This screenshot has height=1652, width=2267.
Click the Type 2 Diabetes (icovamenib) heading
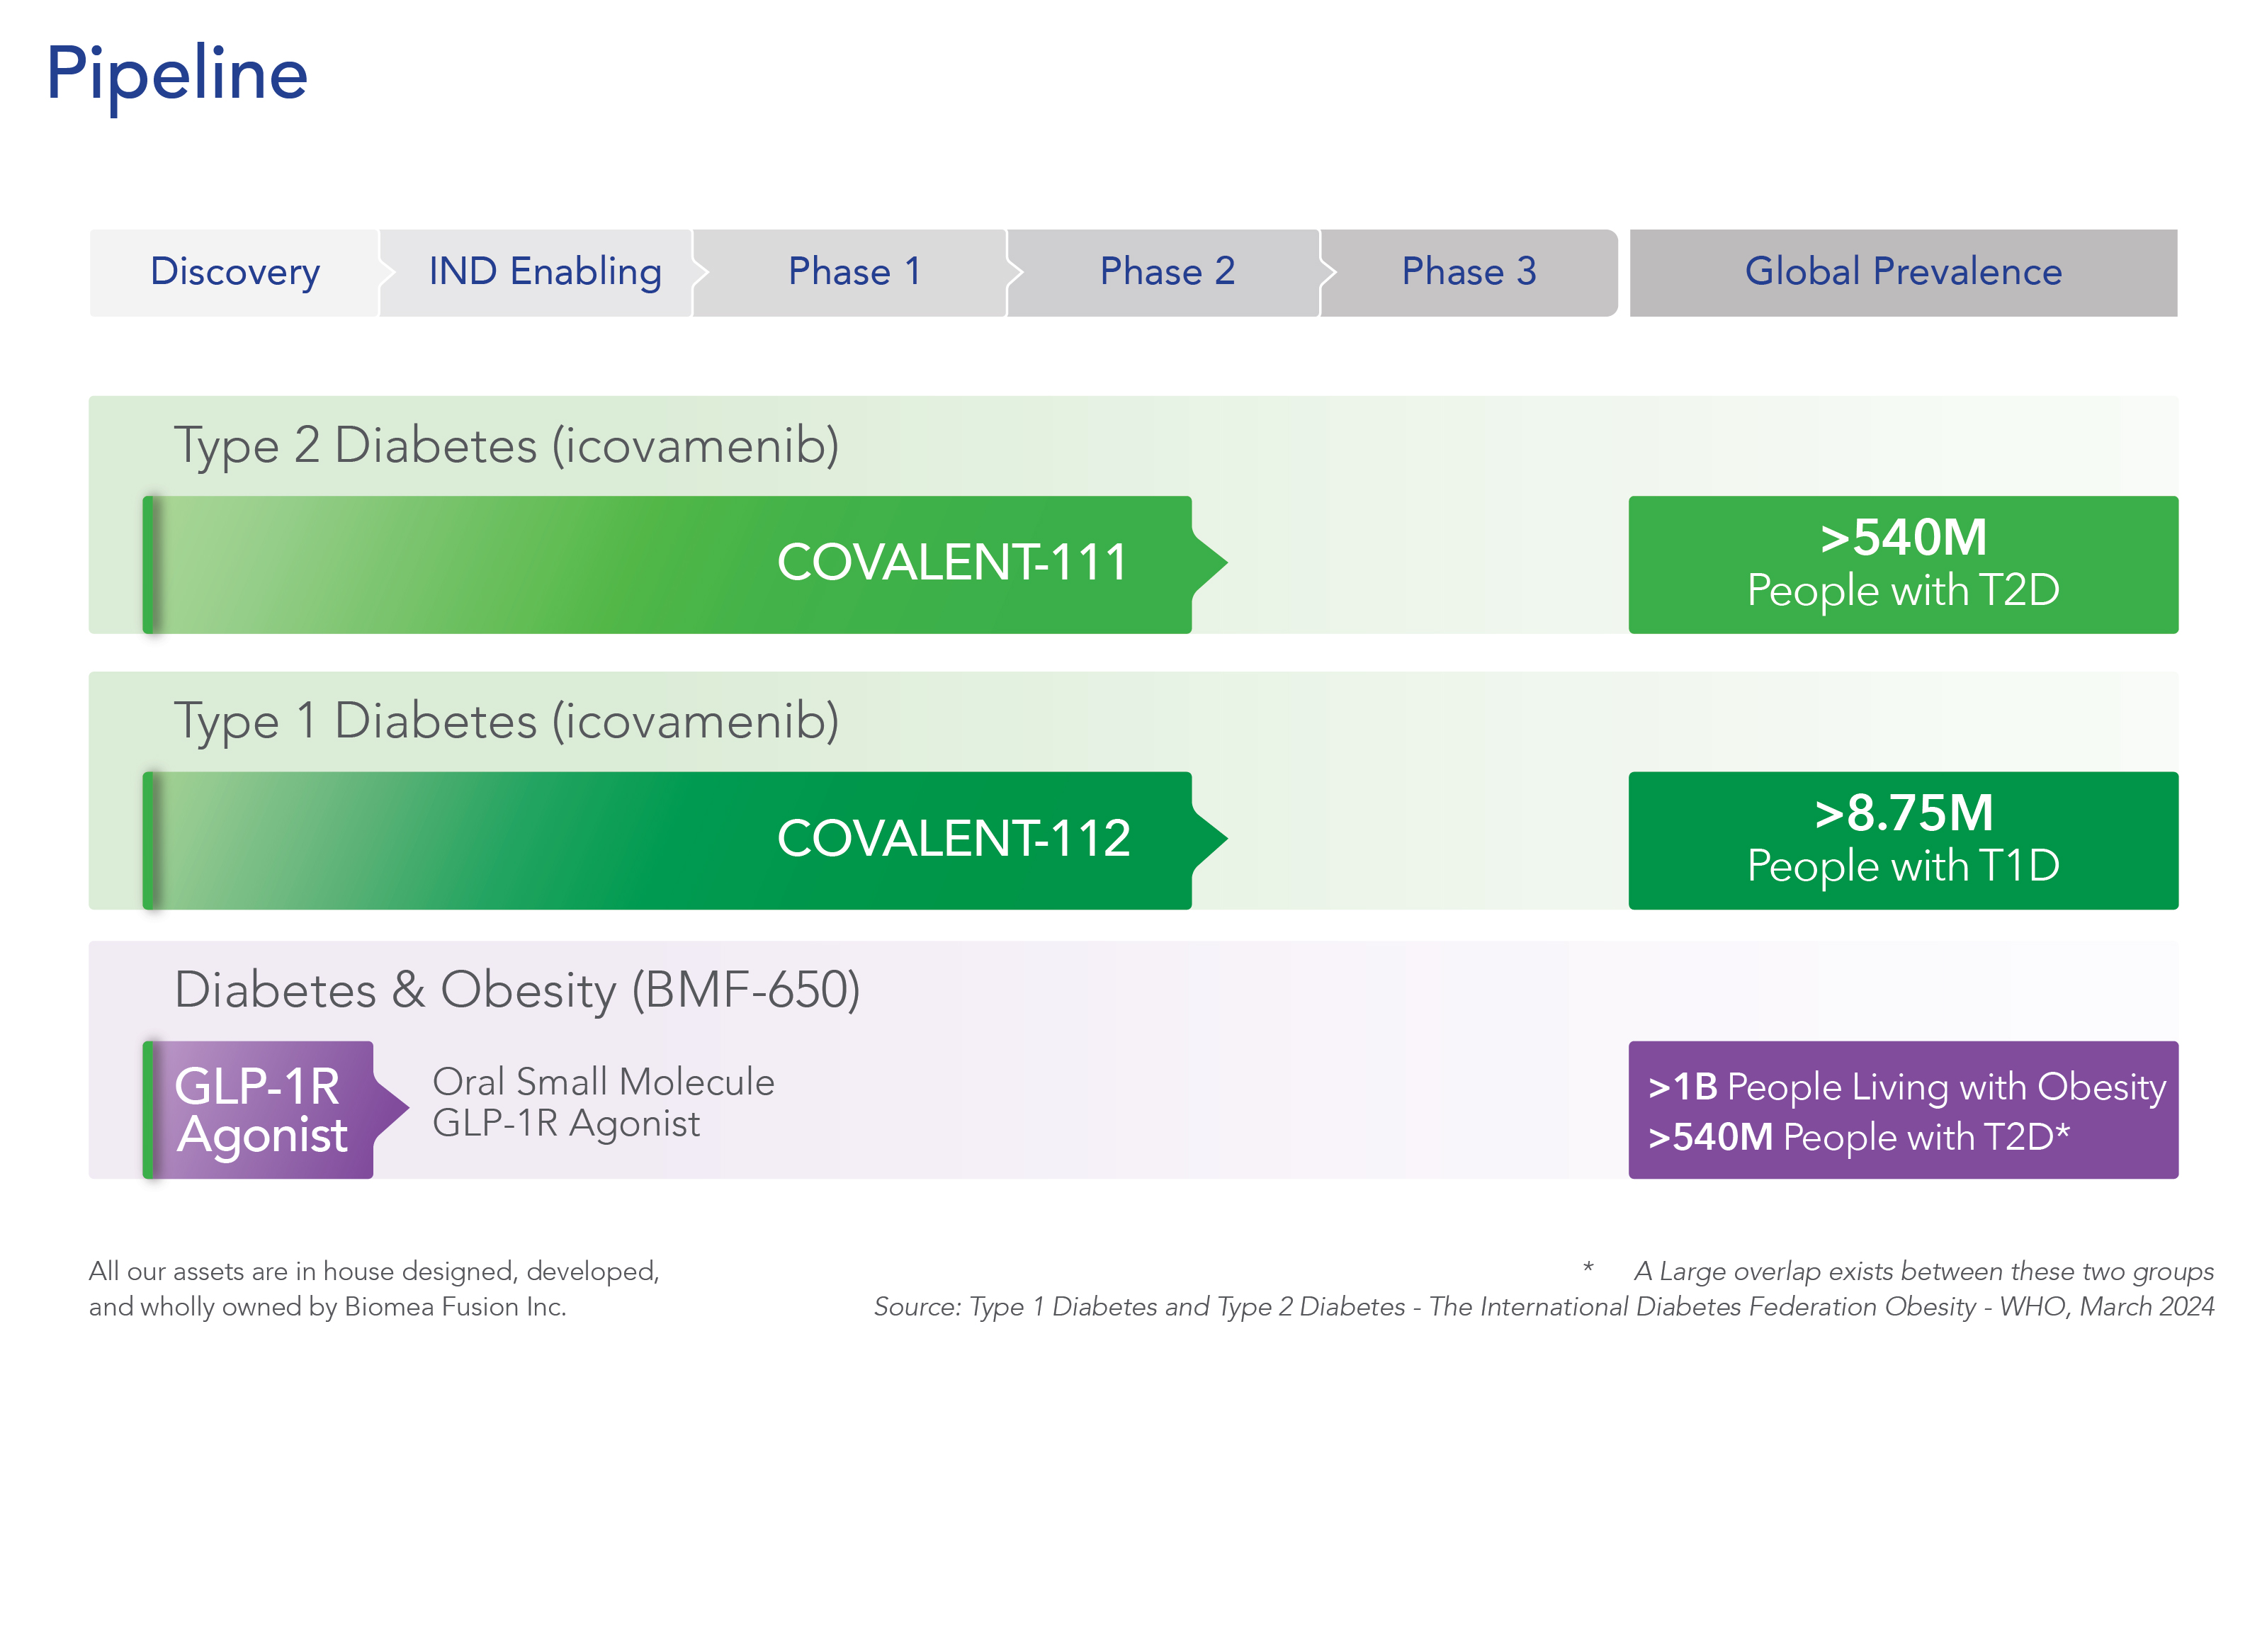[x=506, y=445]
